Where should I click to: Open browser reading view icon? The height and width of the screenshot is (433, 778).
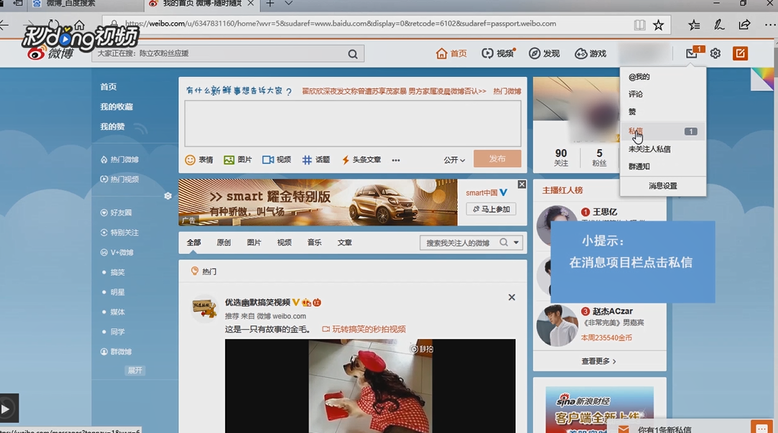pyautogui.click(x=640, y=25)
